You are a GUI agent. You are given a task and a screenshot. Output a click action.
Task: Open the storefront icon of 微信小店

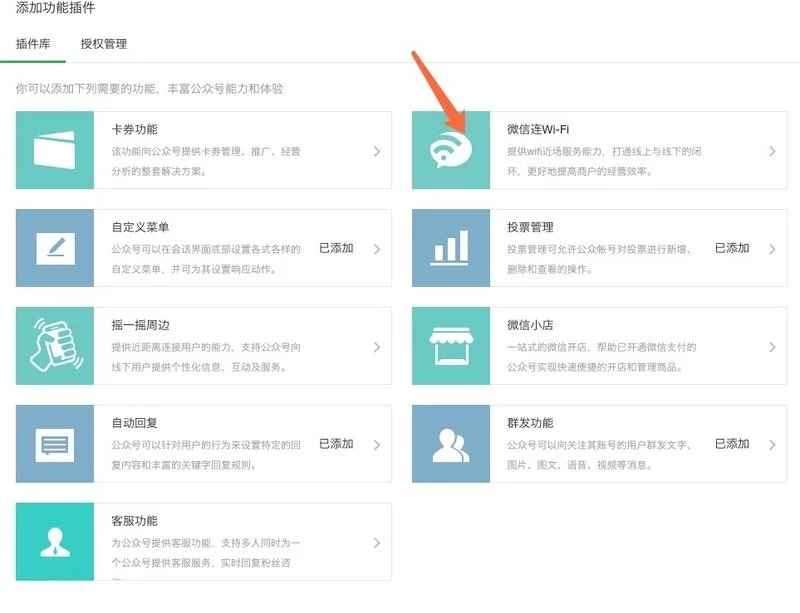(450, 345)
